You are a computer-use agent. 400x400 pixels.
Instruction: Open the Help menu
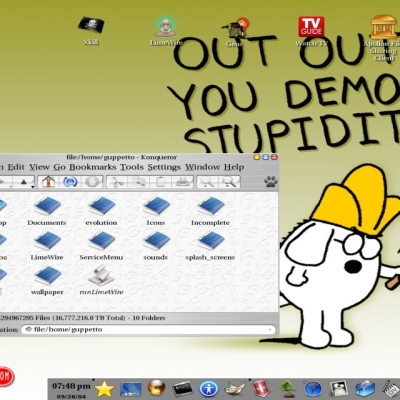point(234,167)
